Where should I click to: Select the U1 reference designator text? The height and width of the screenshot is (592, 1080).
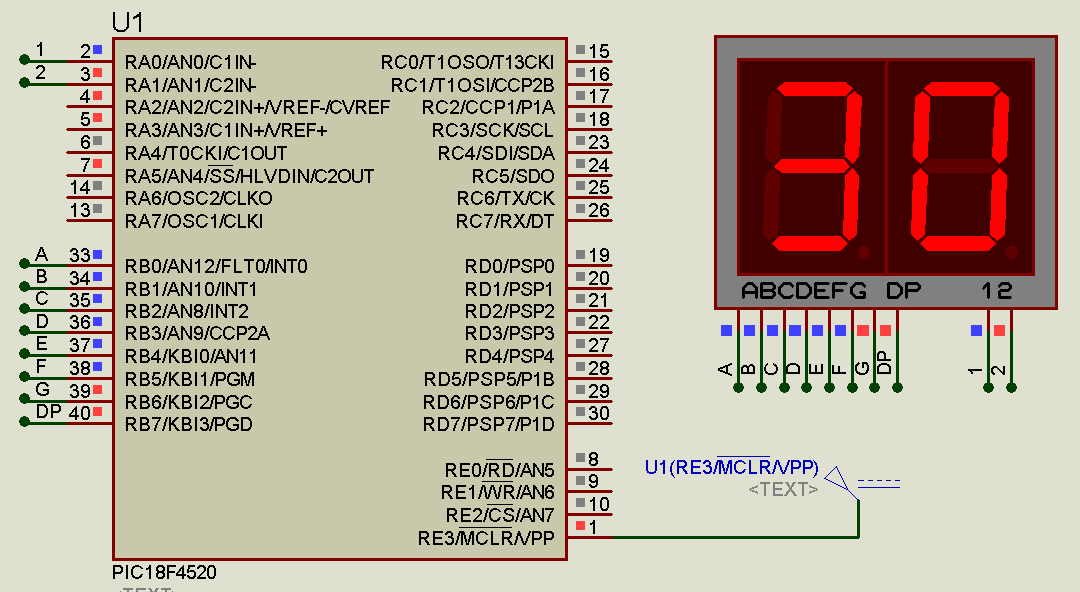pos(125,20)
